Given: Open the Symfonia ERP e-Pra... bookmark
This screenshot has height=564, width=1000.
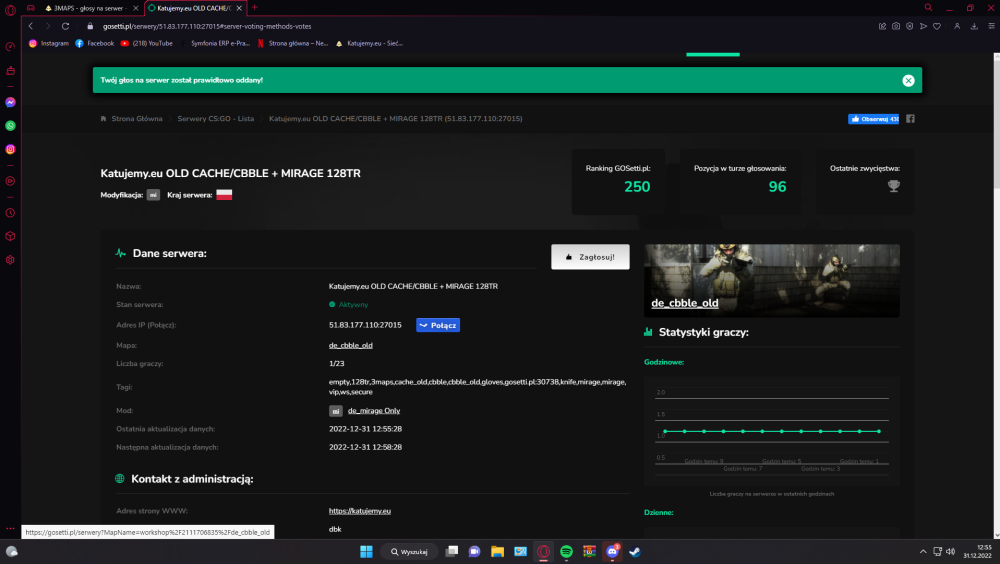Looking at the screenshot, I should (215, 43).
